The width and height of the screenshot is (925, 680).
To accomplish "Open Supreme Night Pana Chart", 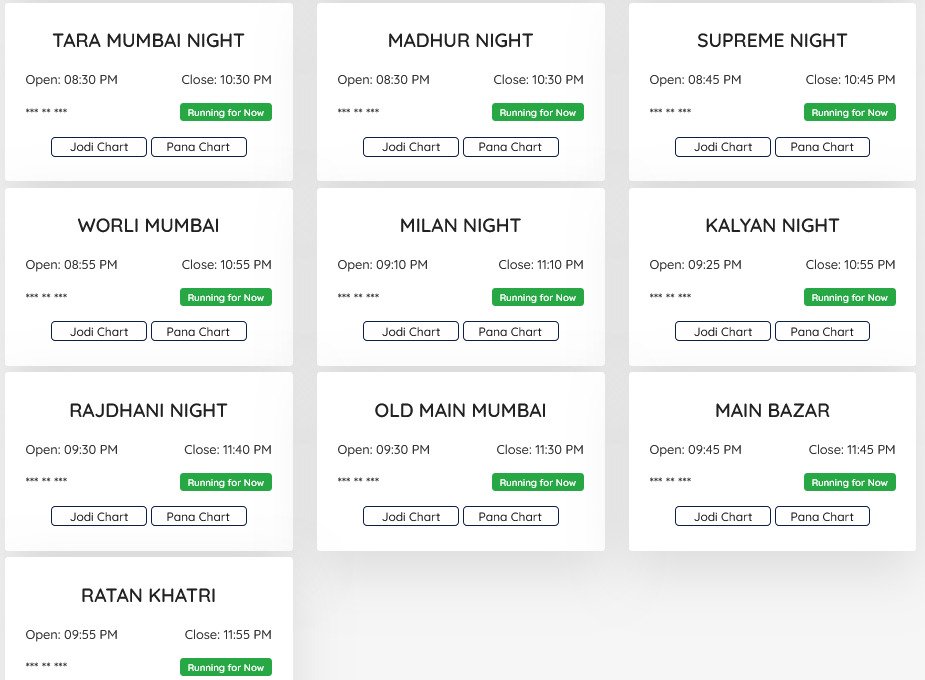I will 822,147.
